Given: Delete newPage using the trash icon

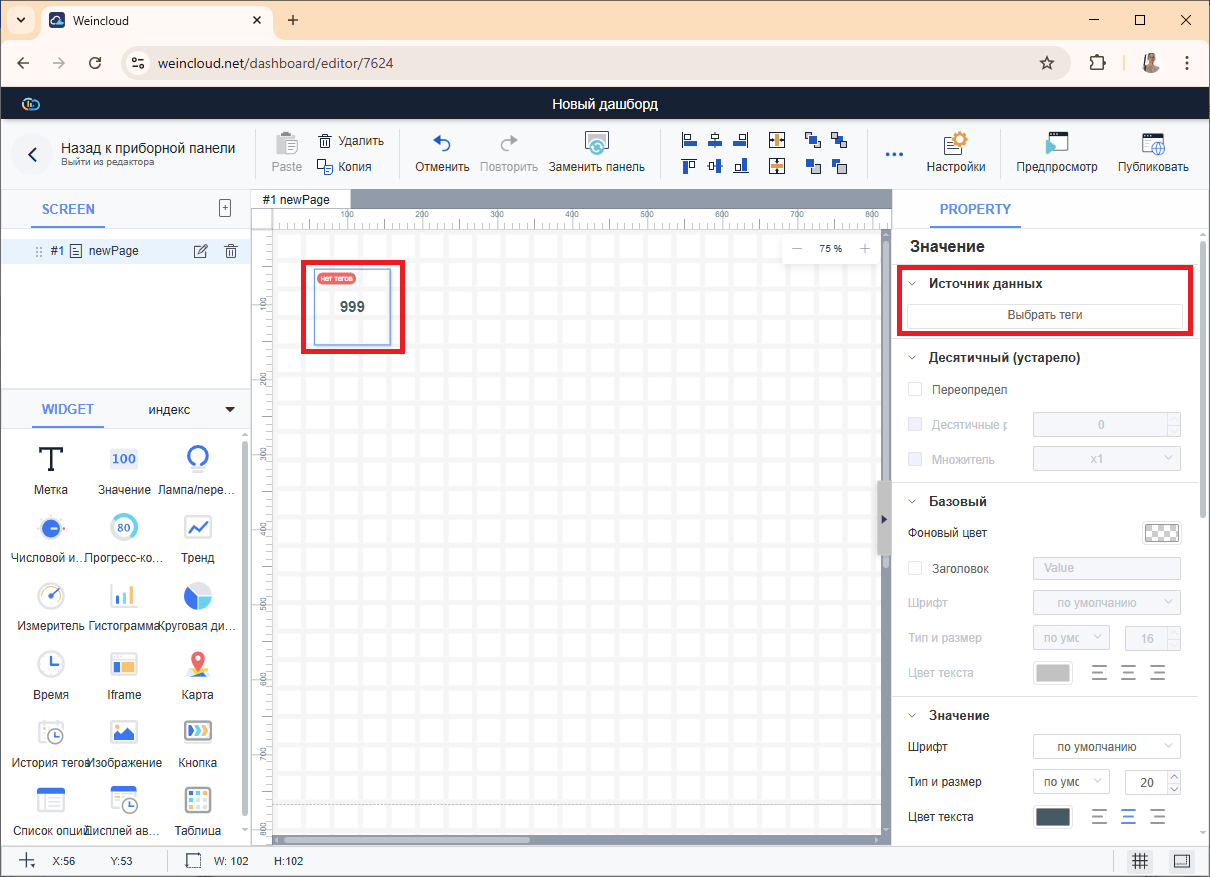Looking at the screenshot, I should coord(231,251).
